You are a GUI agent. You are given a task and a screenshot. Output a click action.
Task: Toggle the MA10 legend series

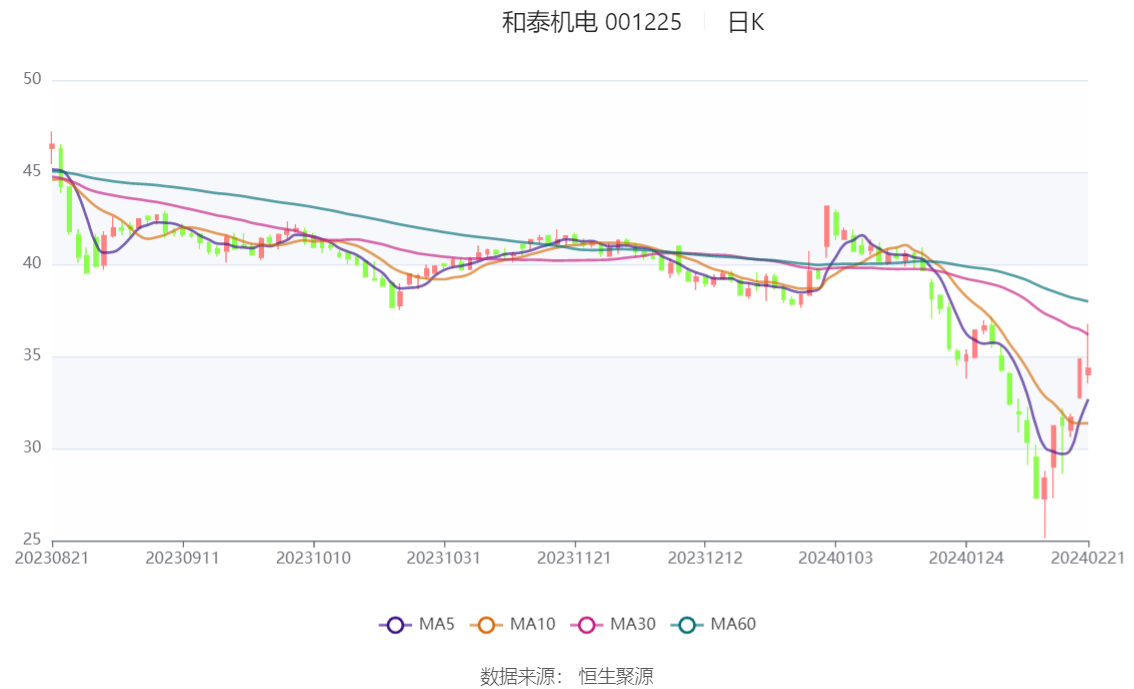[513, 625]
